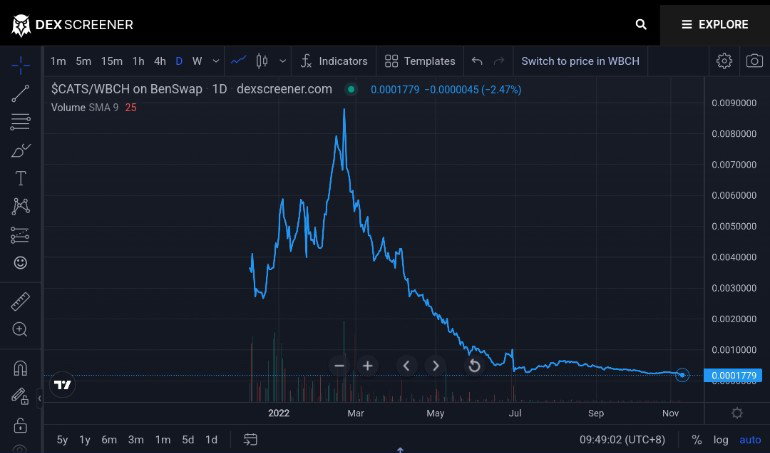Set range to 1m in bottom bar
This screenshot has width=770, height=453.
pyautogui.click(x=163, y=440)
